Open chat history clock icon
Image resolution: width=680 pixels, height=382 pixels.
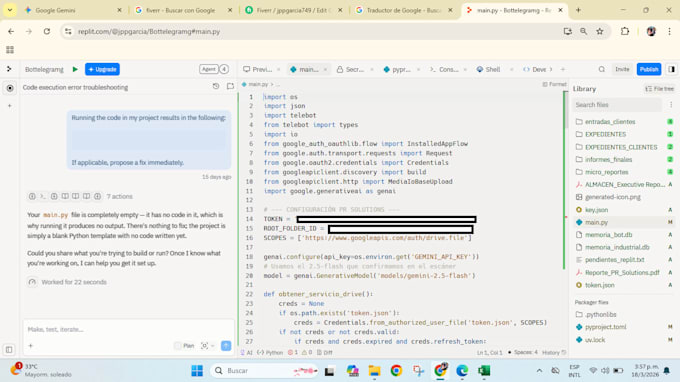click(x=216, y=86)
